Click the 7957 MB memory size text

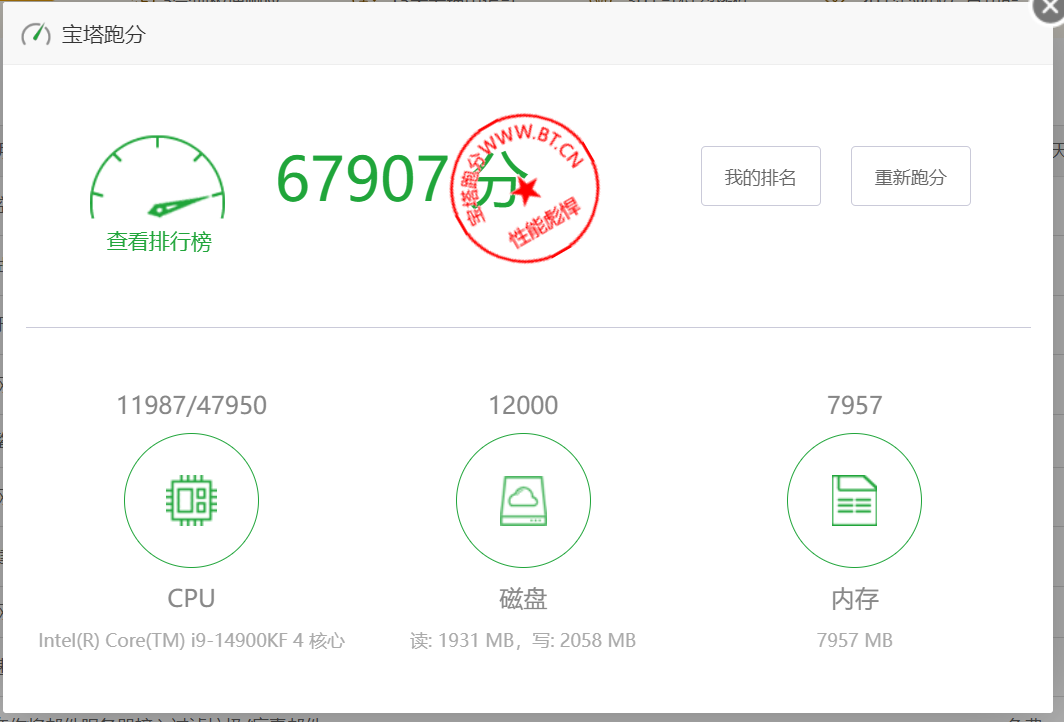coord(854,640)
